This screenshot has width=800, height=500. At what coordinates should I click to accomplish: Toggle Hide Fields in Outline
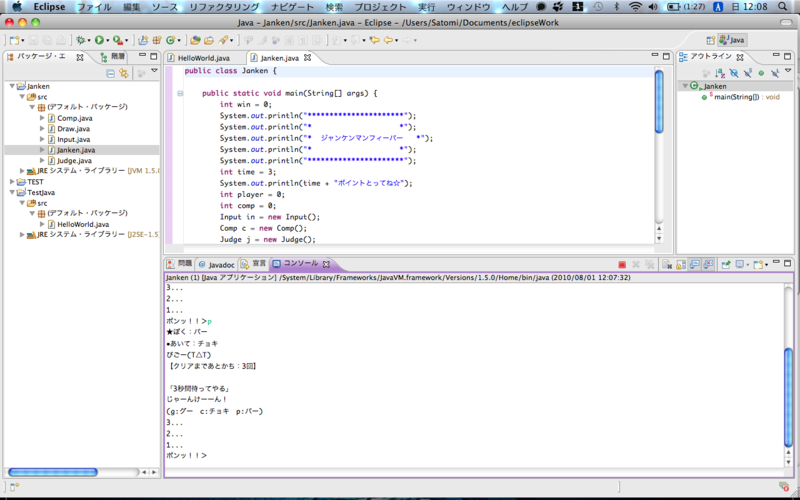tap(734, 73)
